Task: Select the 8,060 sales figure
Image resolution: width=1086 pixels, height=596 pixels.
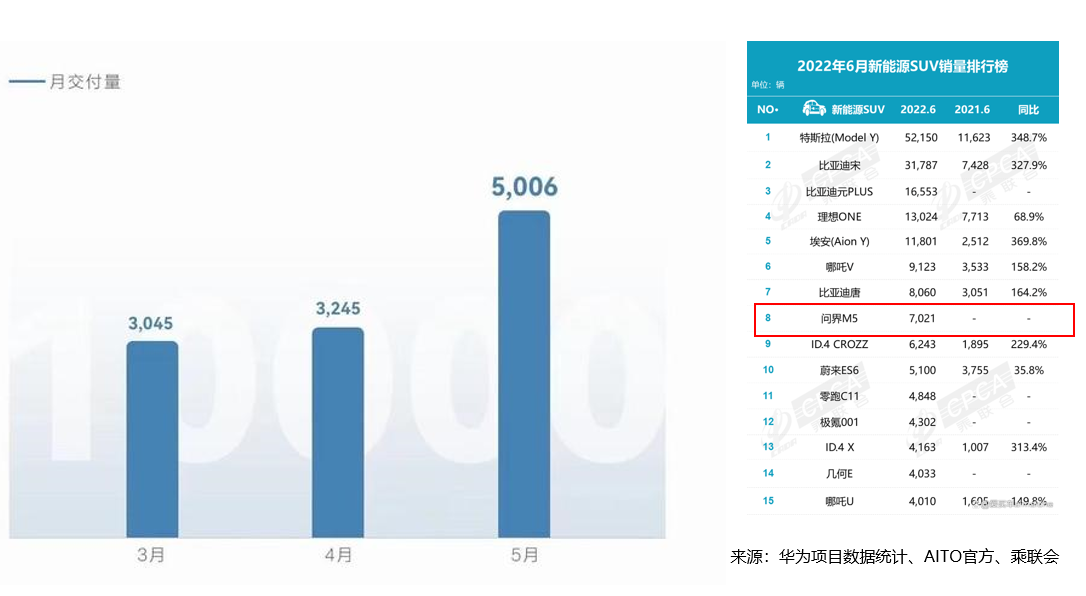Action: (923, 293)
